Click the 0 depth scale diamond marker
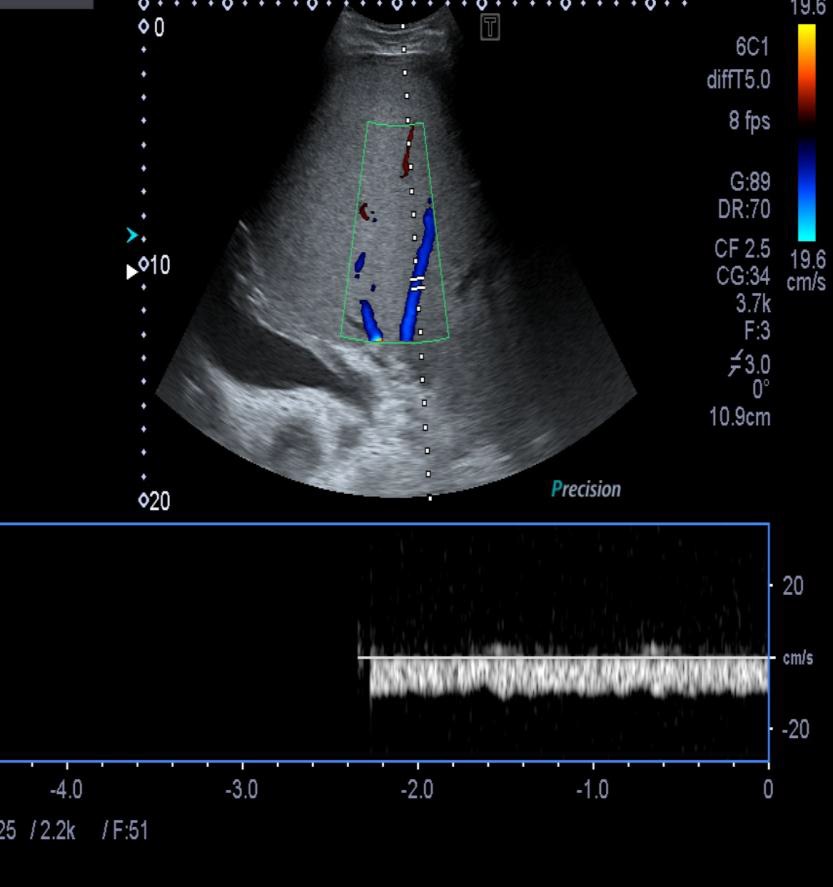 point(144,26)
